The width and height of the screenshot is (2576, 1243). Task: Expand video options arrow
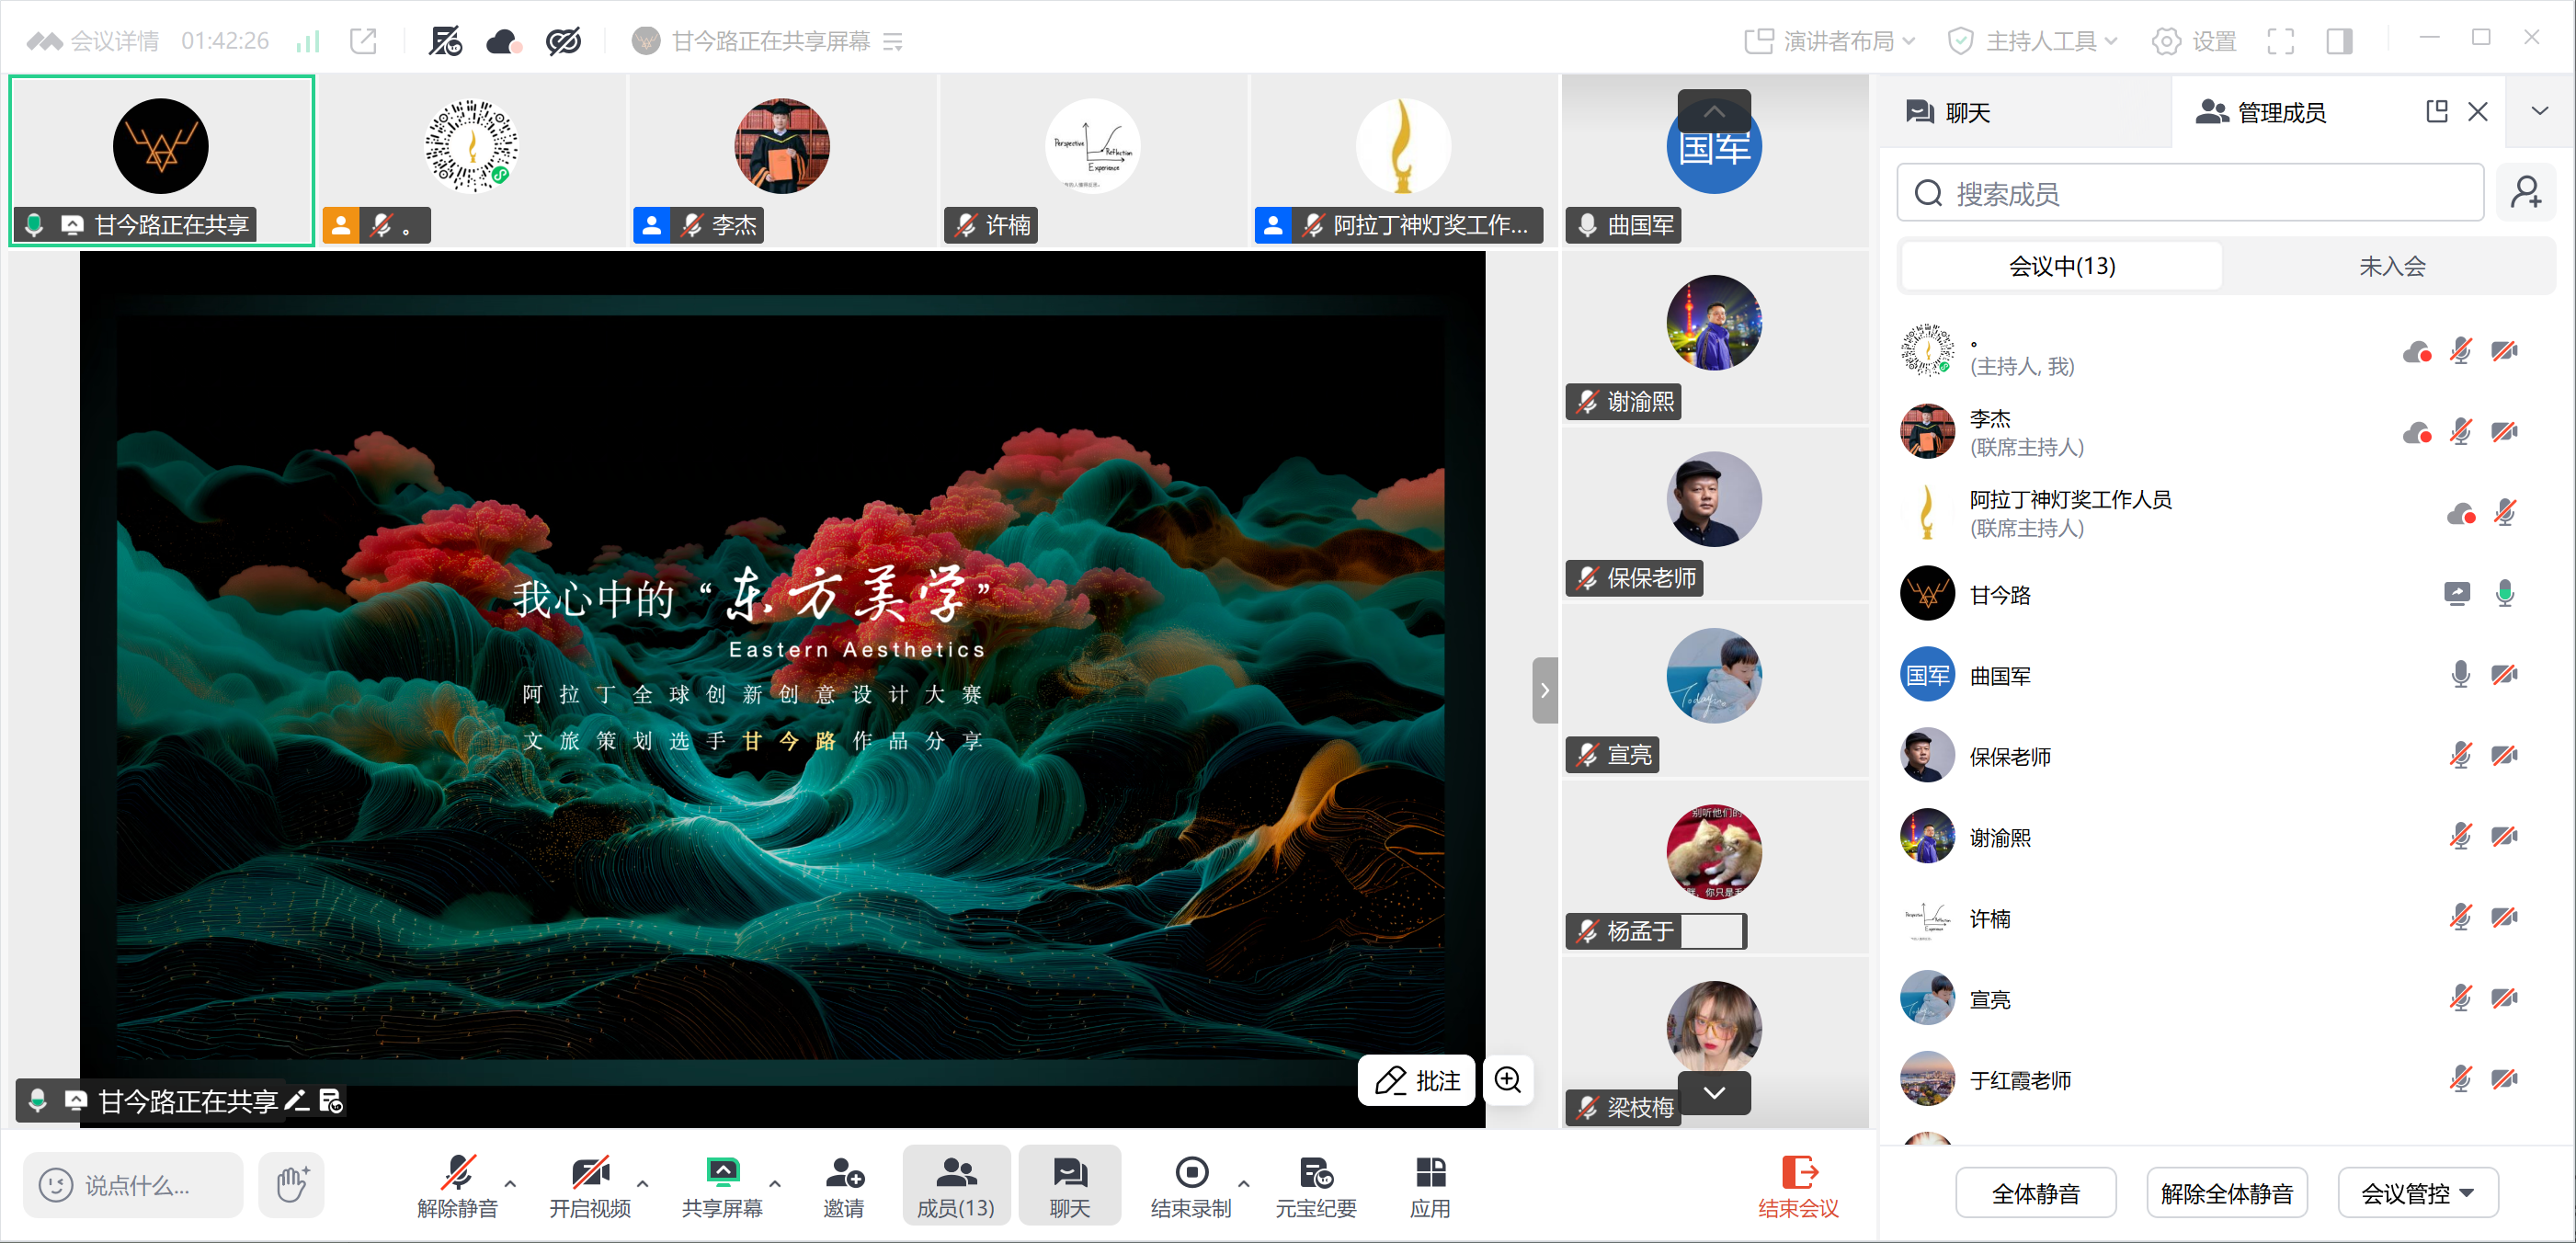[643, 1183]
